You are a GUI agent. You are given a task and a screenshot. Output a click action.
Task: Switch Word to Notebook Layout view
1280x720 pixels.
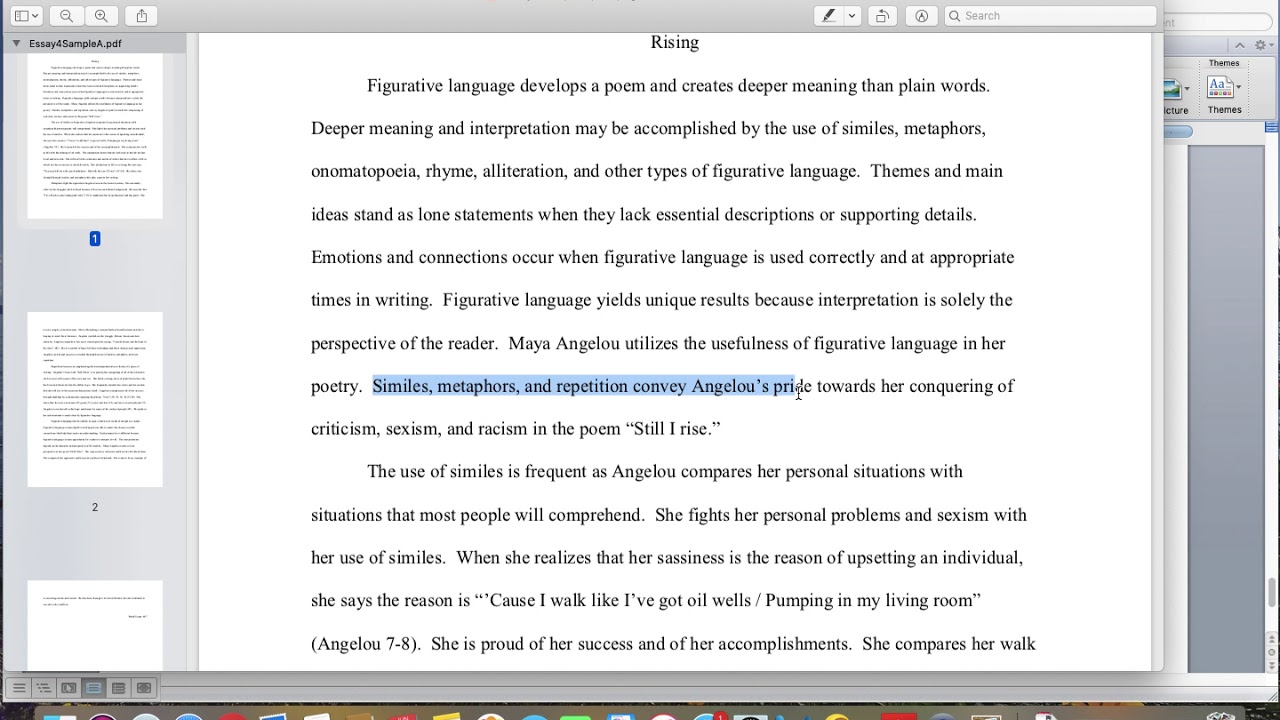coord(118,688)
